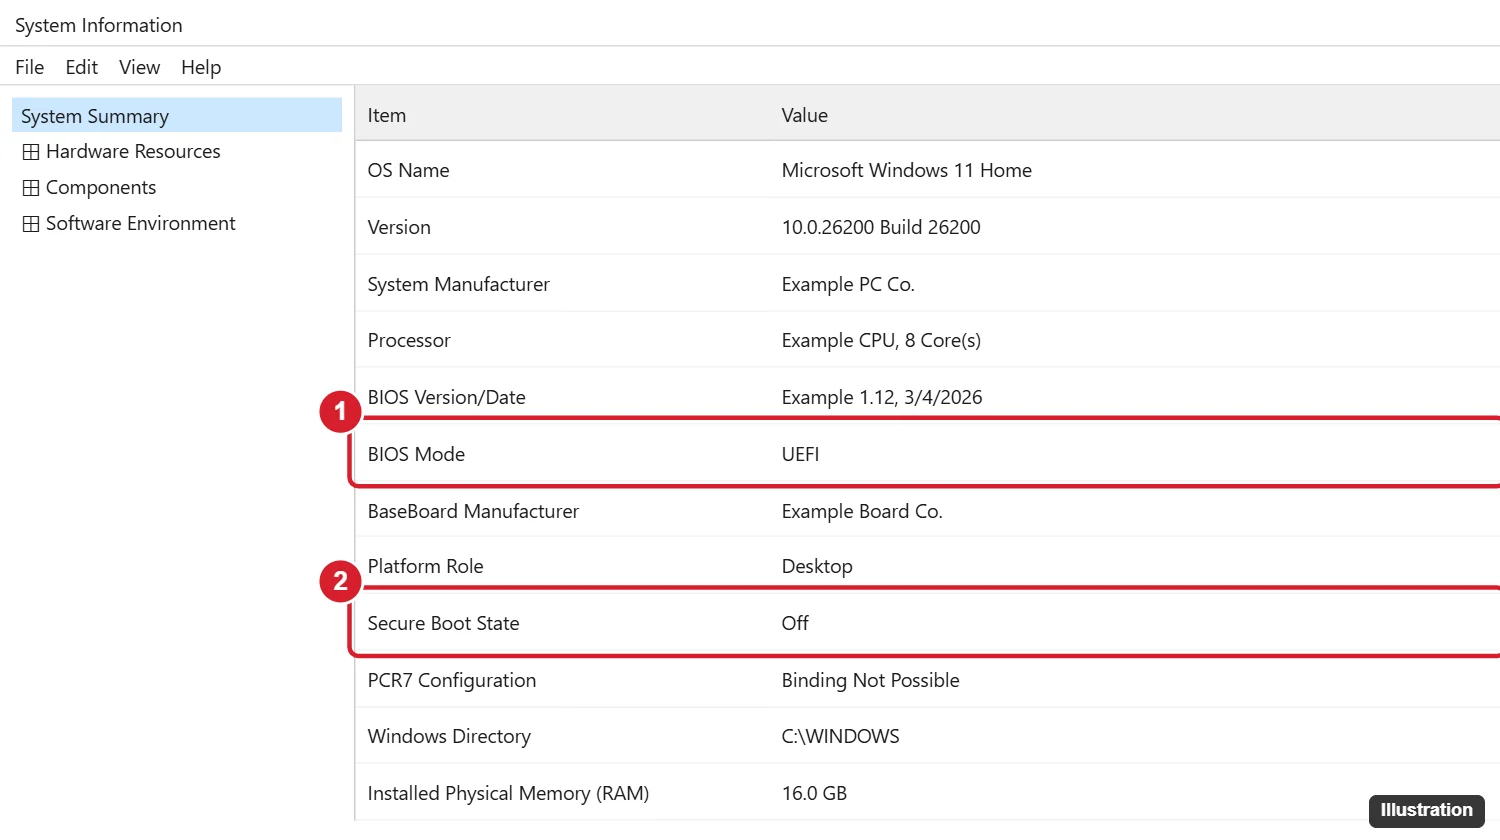Viewport: 1500px width, 840px height.
Task: Click the 16.0 GB value
Action: point(814,793)
